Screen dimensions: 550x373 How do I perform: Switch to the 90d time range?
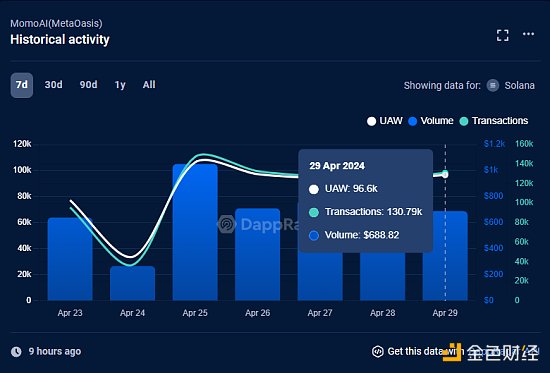pos(88,85)
